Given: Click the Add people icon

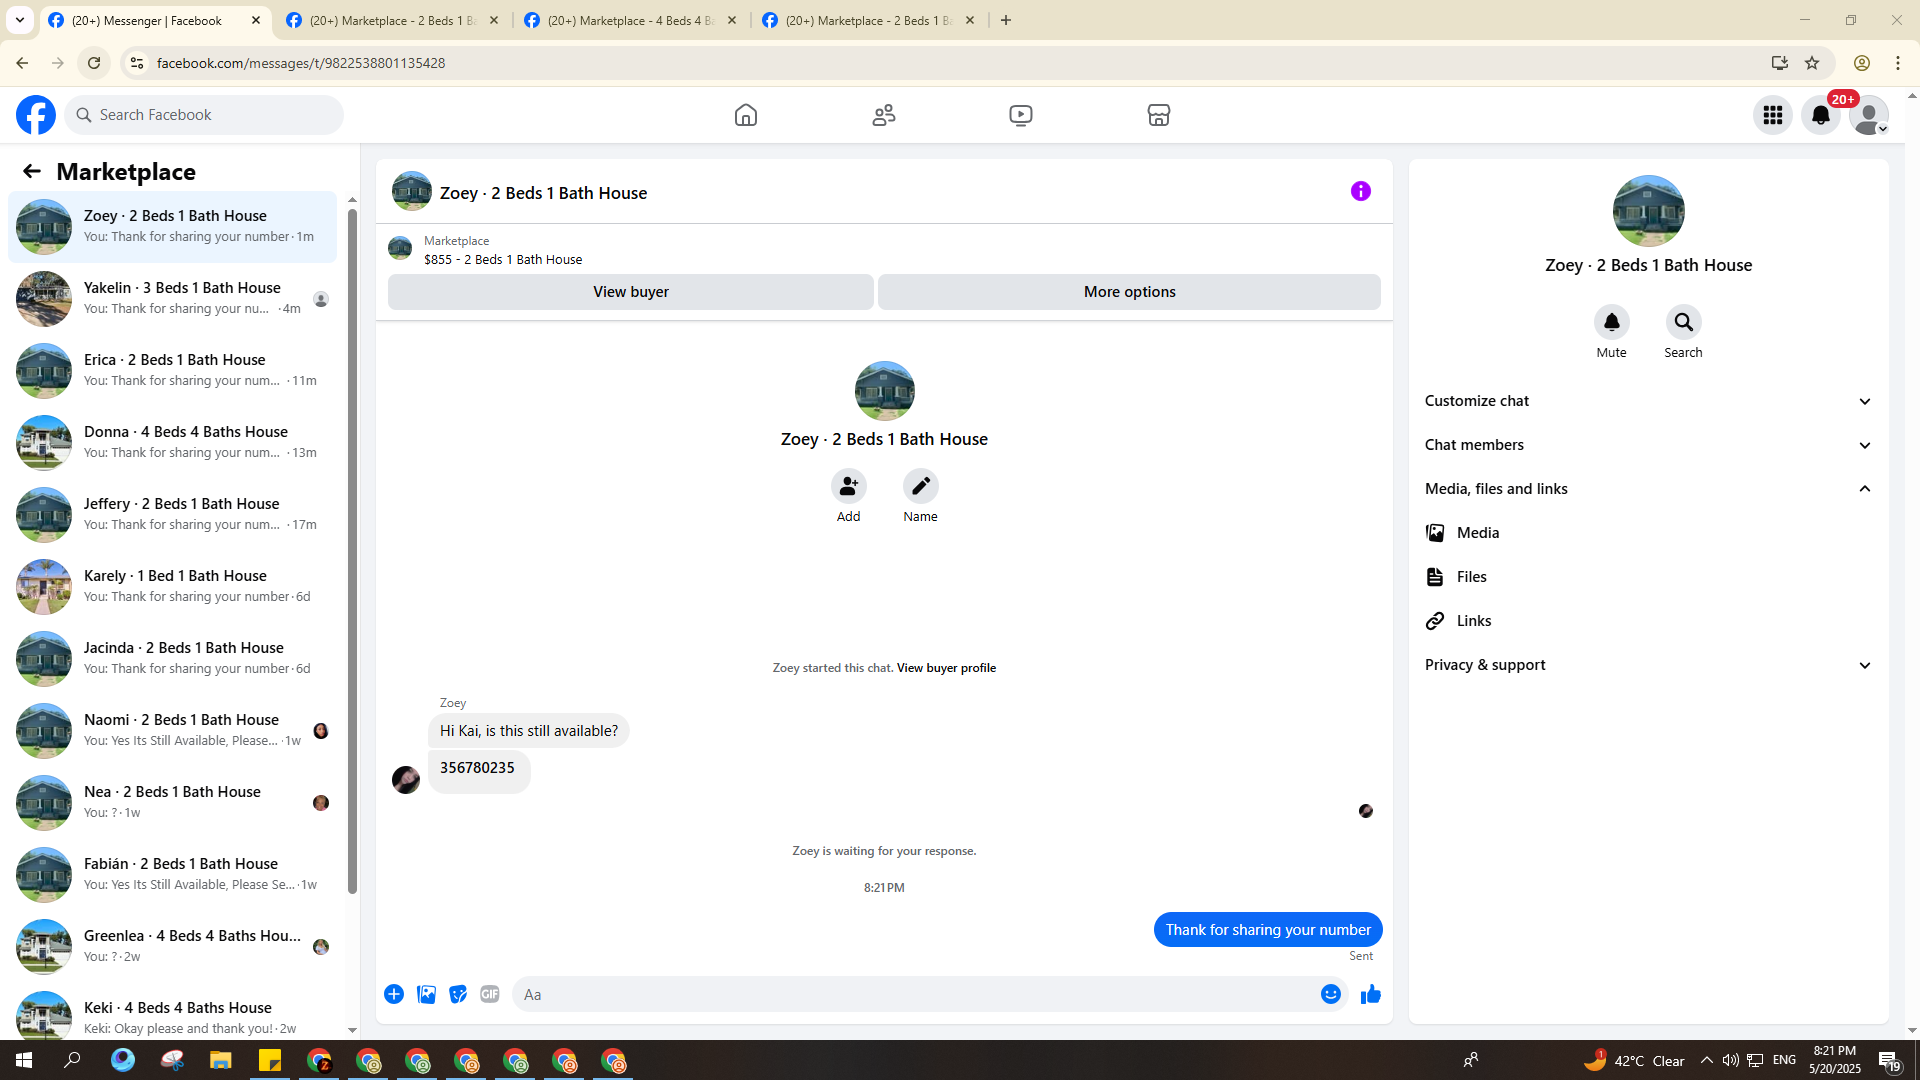Looking at the screenshot, I should (x=848, y=486).
